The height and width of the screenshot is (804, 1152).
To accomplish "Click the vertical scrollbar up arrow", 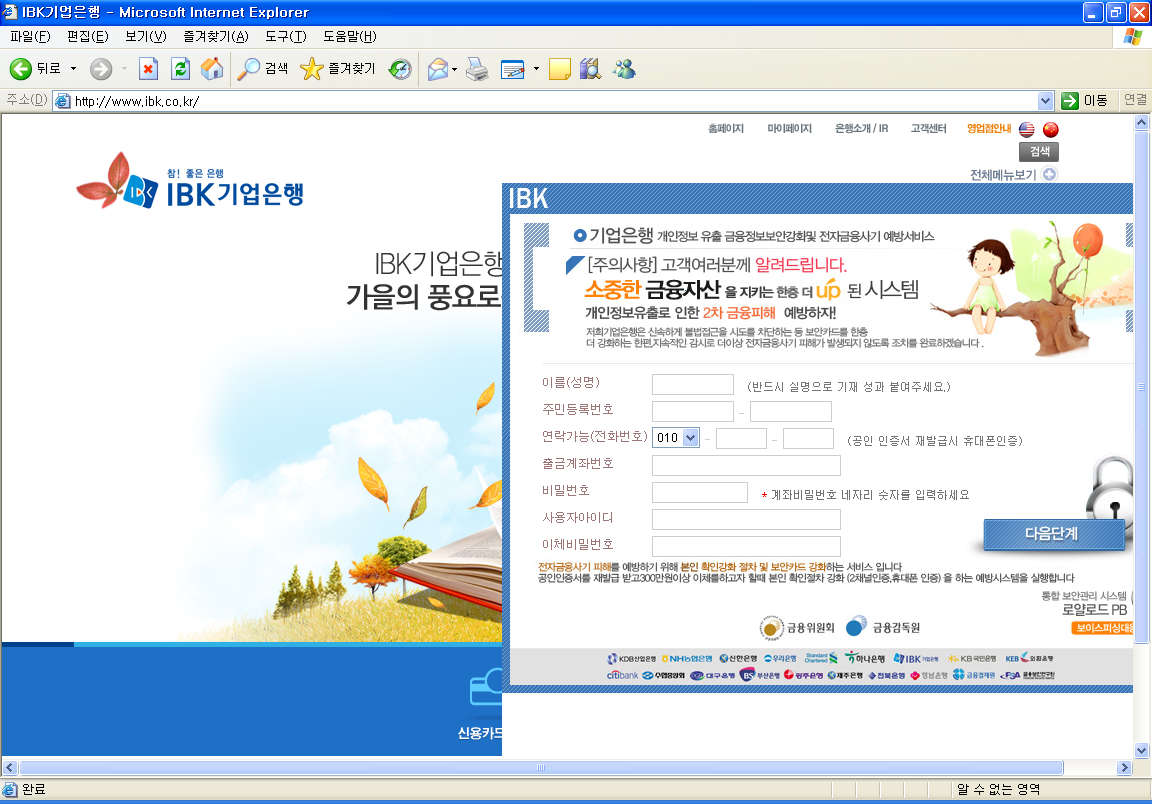I will click(x=1141, y=123).
